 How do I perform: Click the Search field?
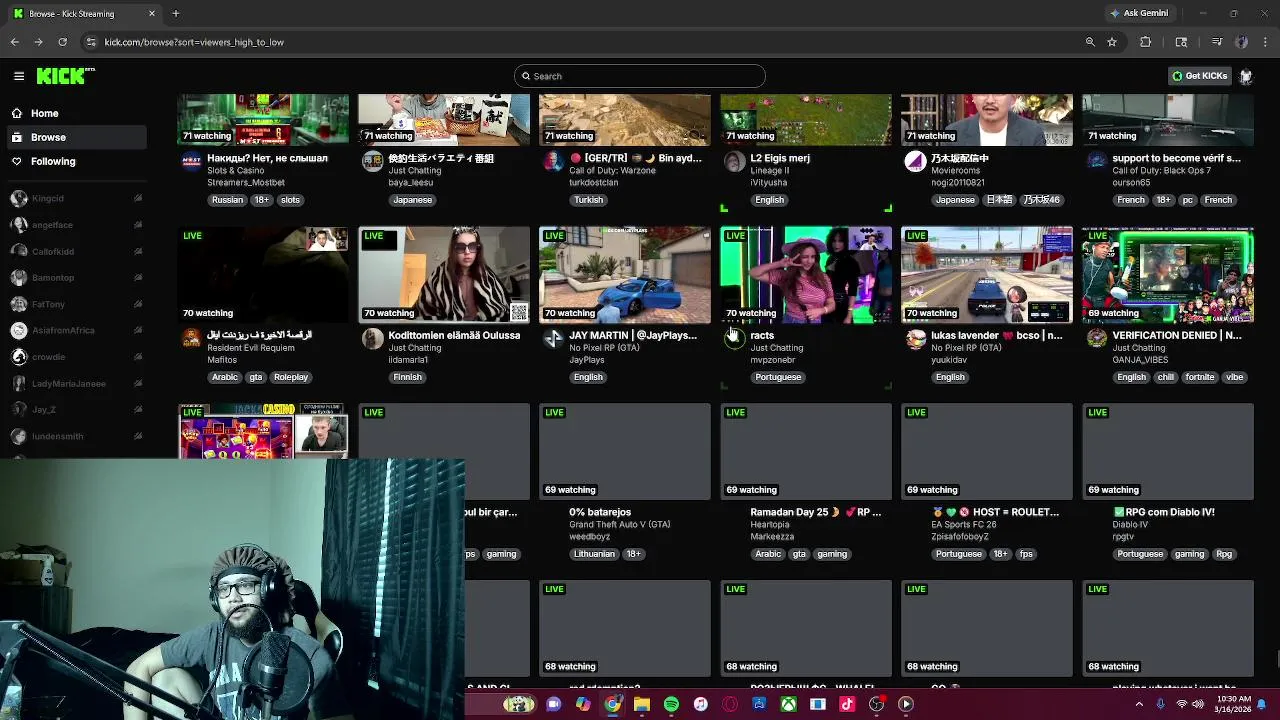point(640,76)
